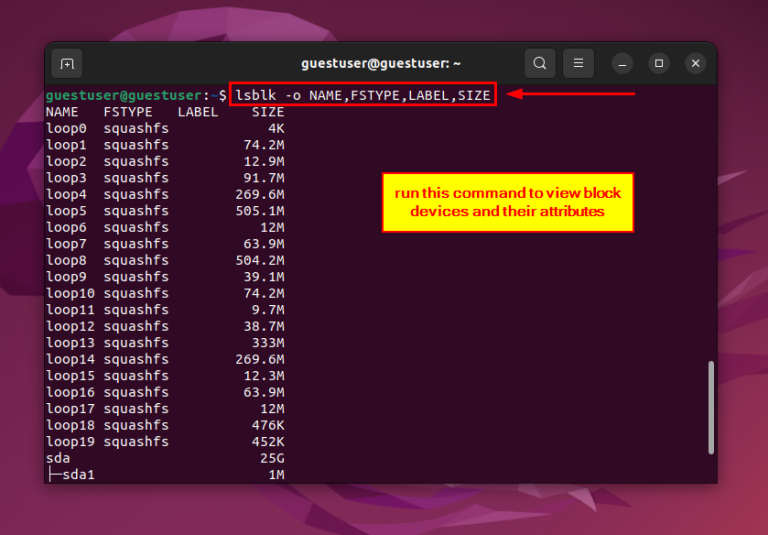The image size is (768, 535).
Task: Select the FSTYPE column header
Action: (x=128, y=112)
